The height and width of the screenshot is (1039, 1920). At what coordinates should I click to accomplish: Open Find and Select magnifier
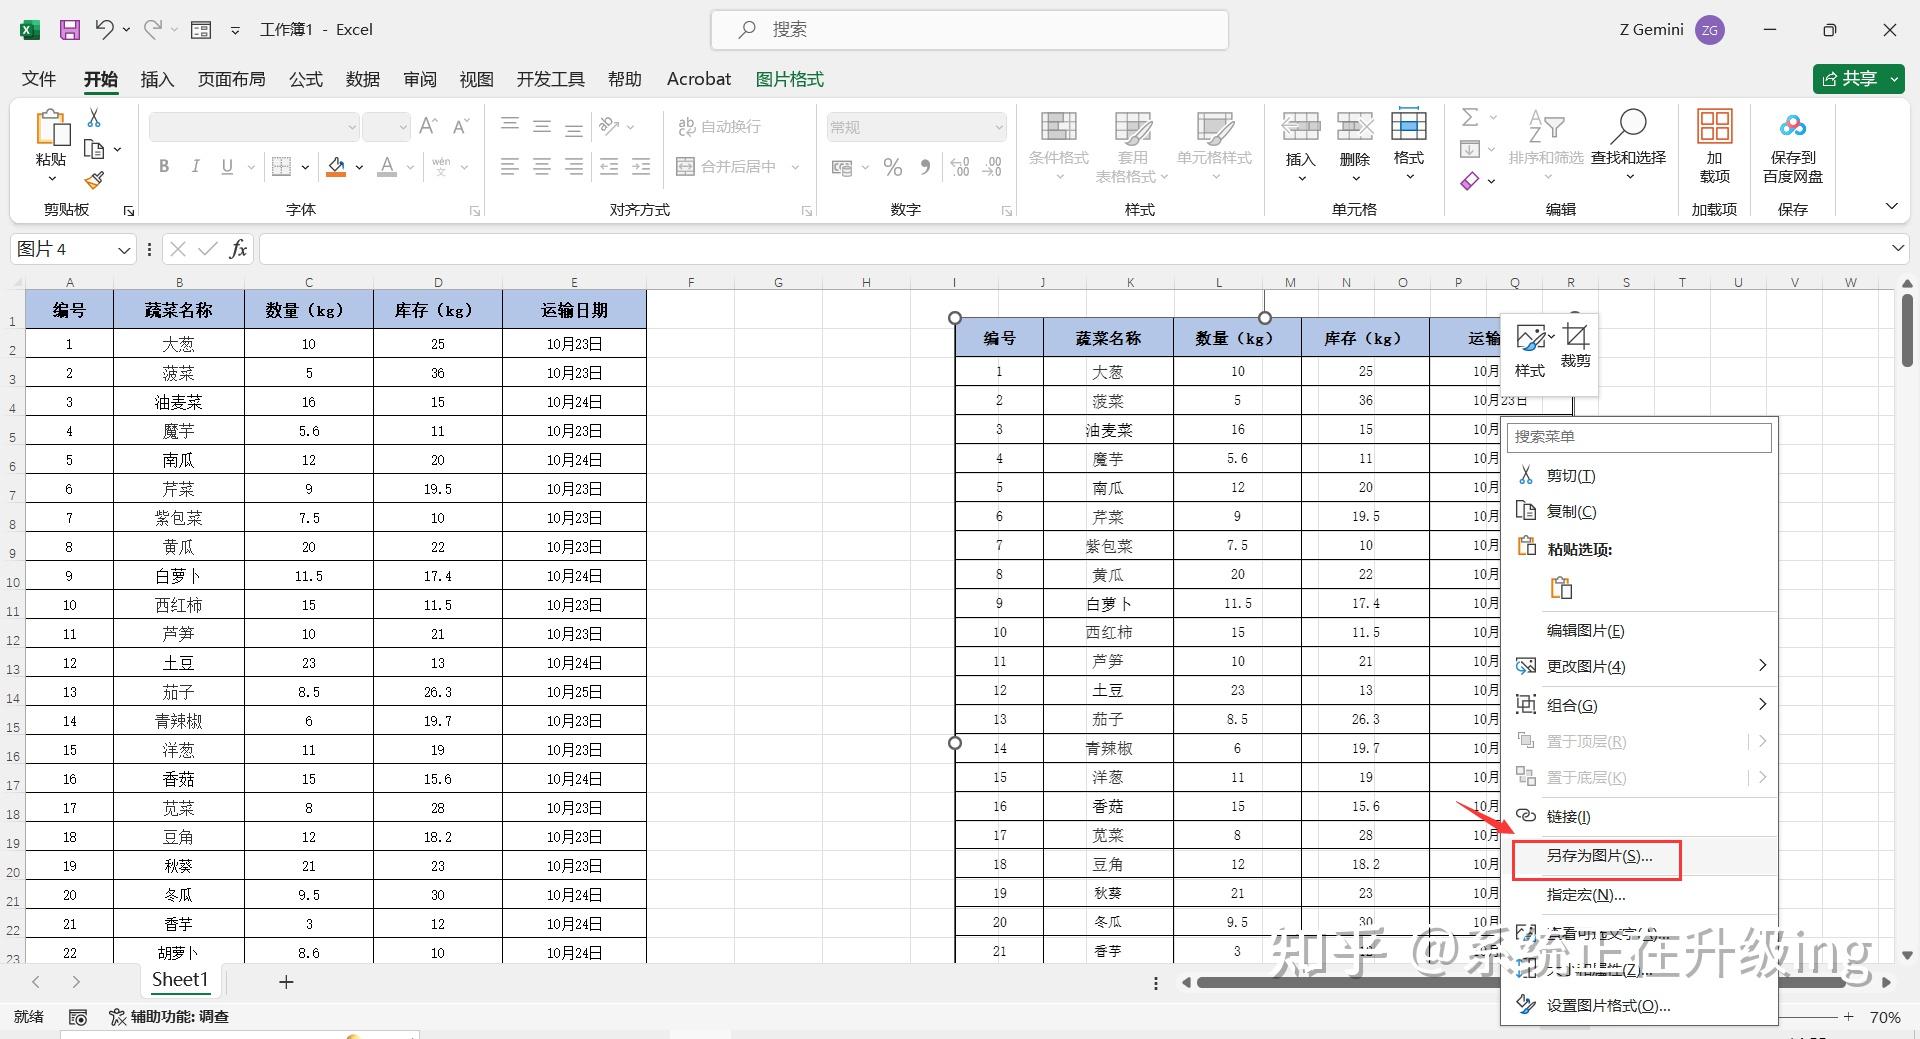tap(1628, 127)
